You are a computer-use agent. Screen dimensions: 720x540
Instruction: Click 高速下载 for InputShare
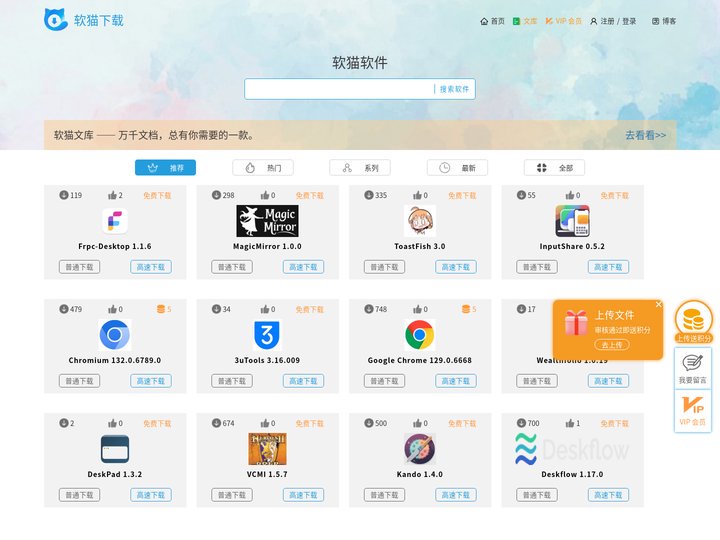coord(608,267)
